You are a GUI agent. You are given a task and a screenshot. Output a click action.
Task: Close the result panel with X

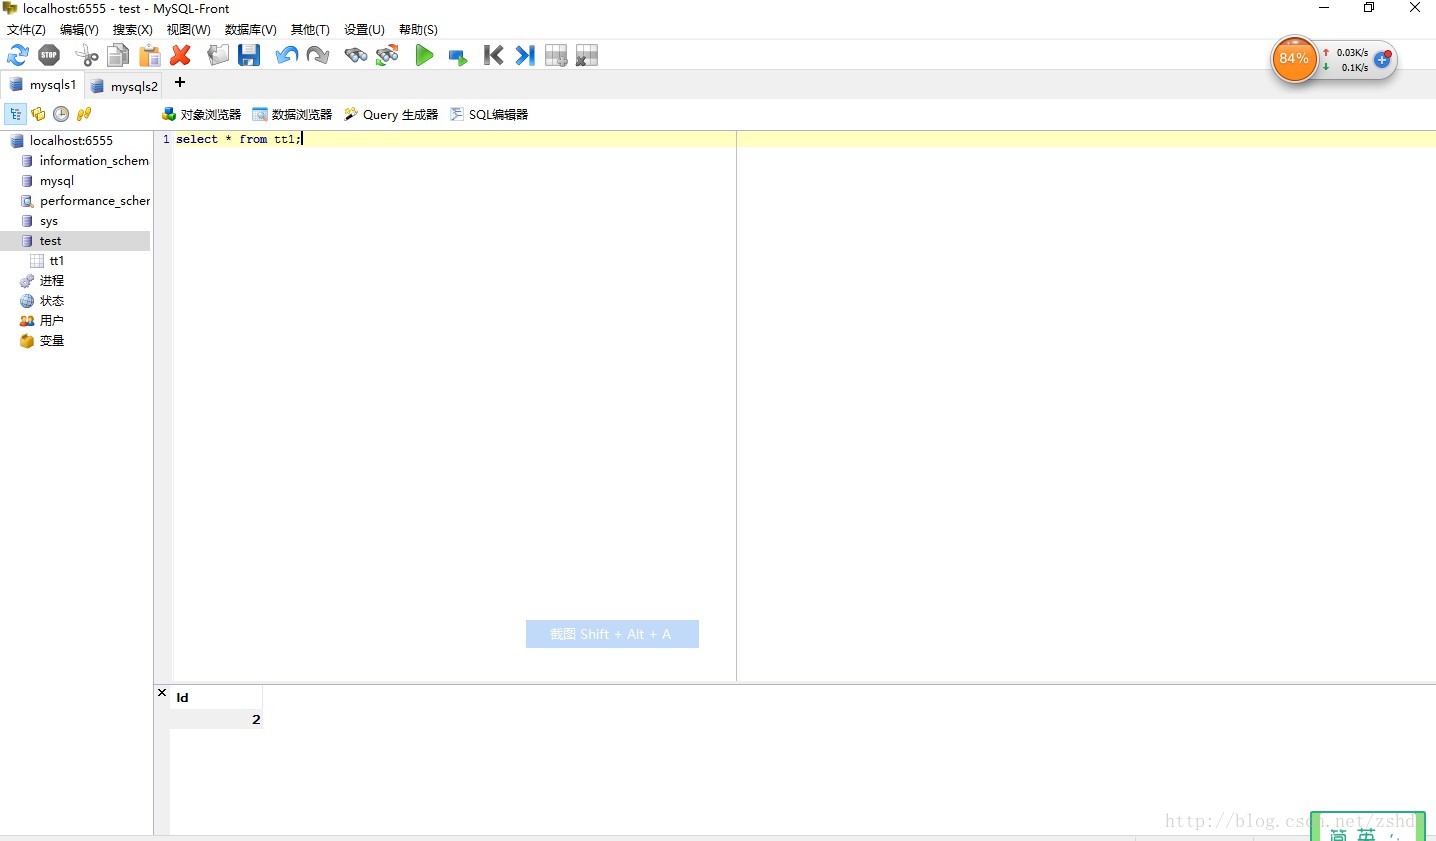tap(162, 692)
